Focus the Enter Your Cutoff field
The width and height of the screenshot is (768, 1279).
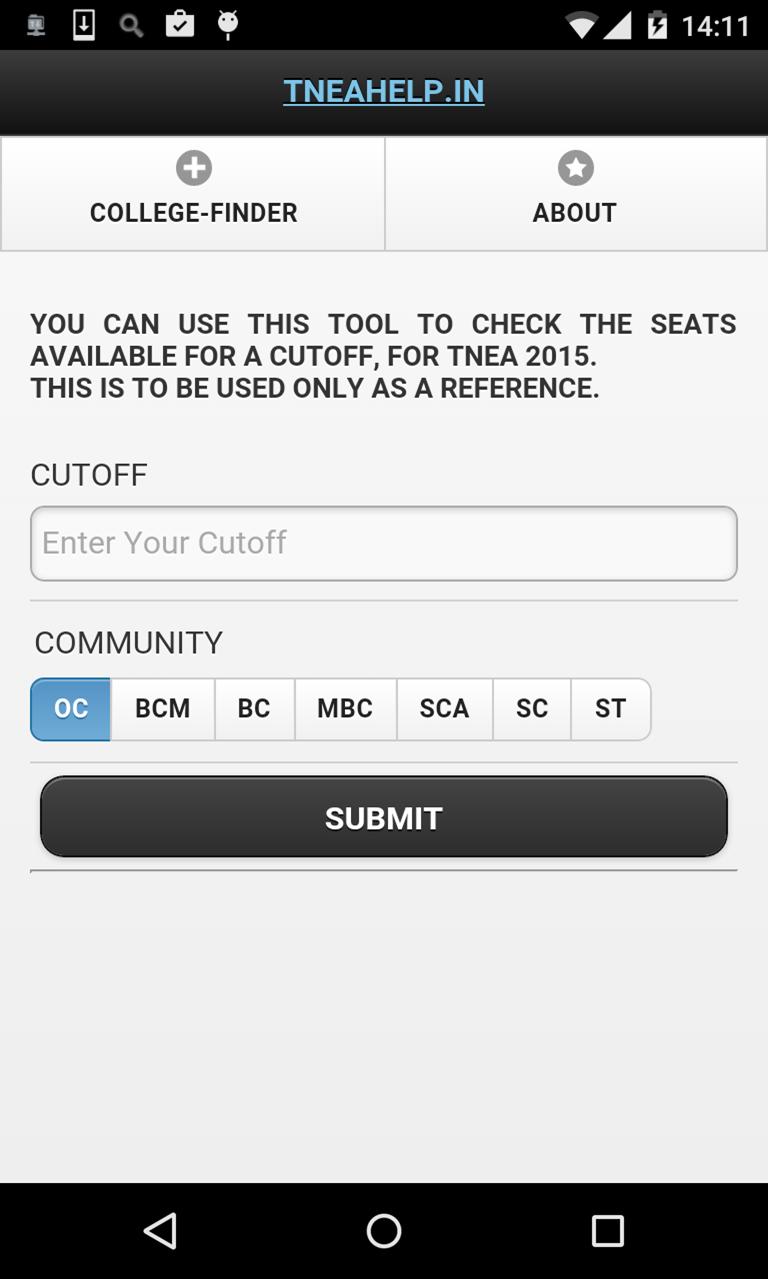point(384,543)
